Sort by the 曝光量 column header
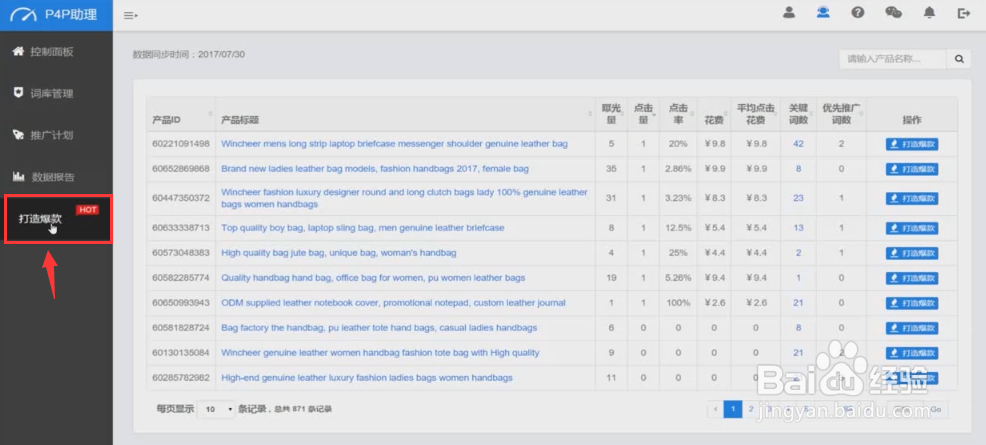 [612, 114]
